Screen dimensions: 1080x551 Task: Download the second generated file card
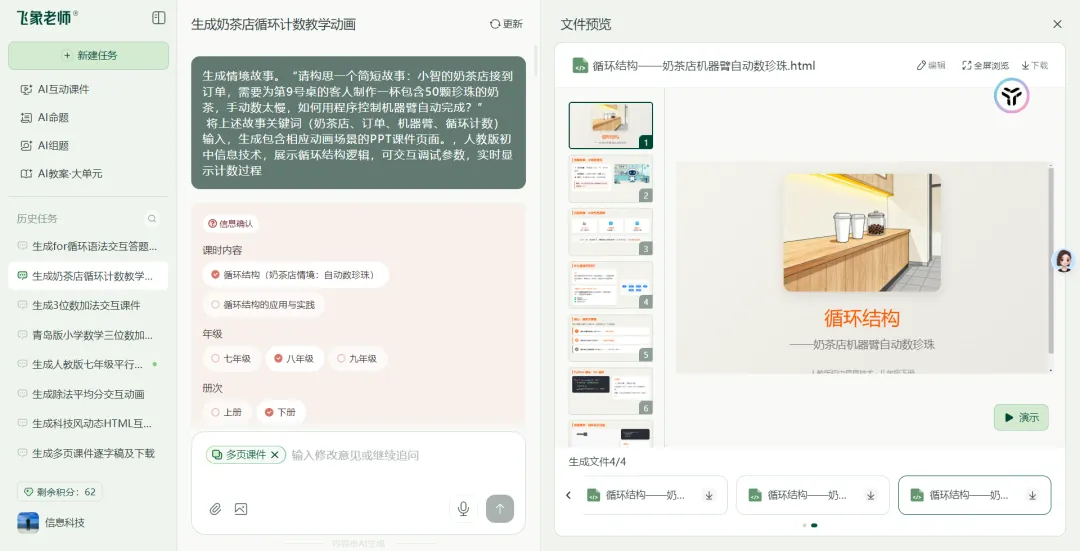coord(871,495)
